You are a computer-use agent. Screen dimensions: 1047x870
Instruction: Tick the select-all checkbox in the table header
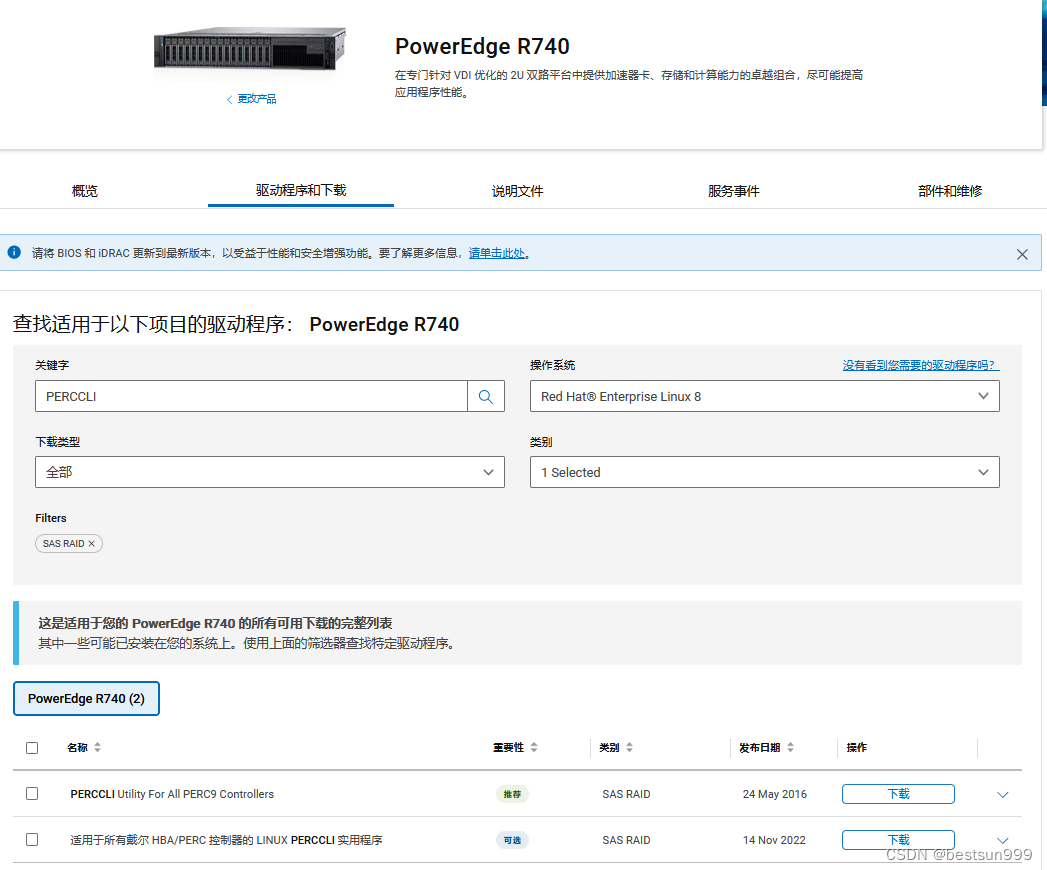pos(32,748)
